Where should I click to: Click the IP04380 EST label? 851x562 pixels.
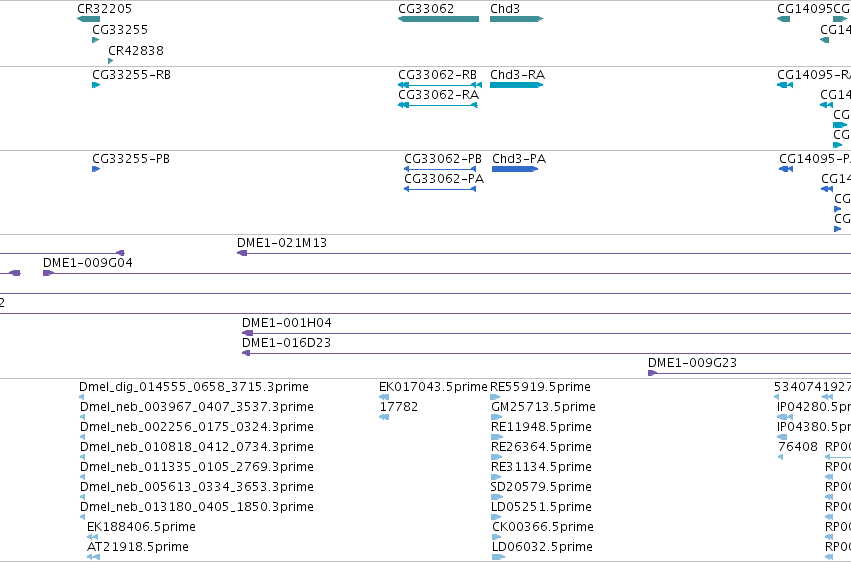pyautogui.click(x=814, y=427)
